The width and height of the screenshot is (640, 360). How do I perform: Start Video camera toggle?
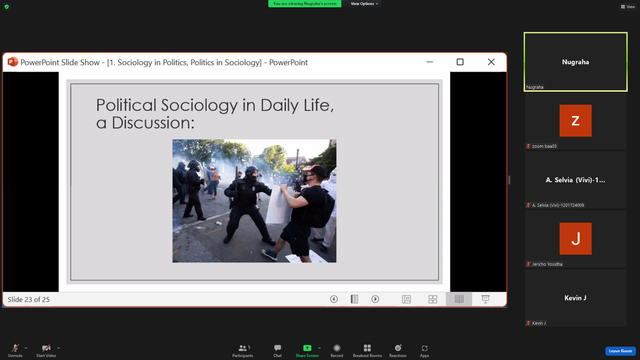pos(46,350)
